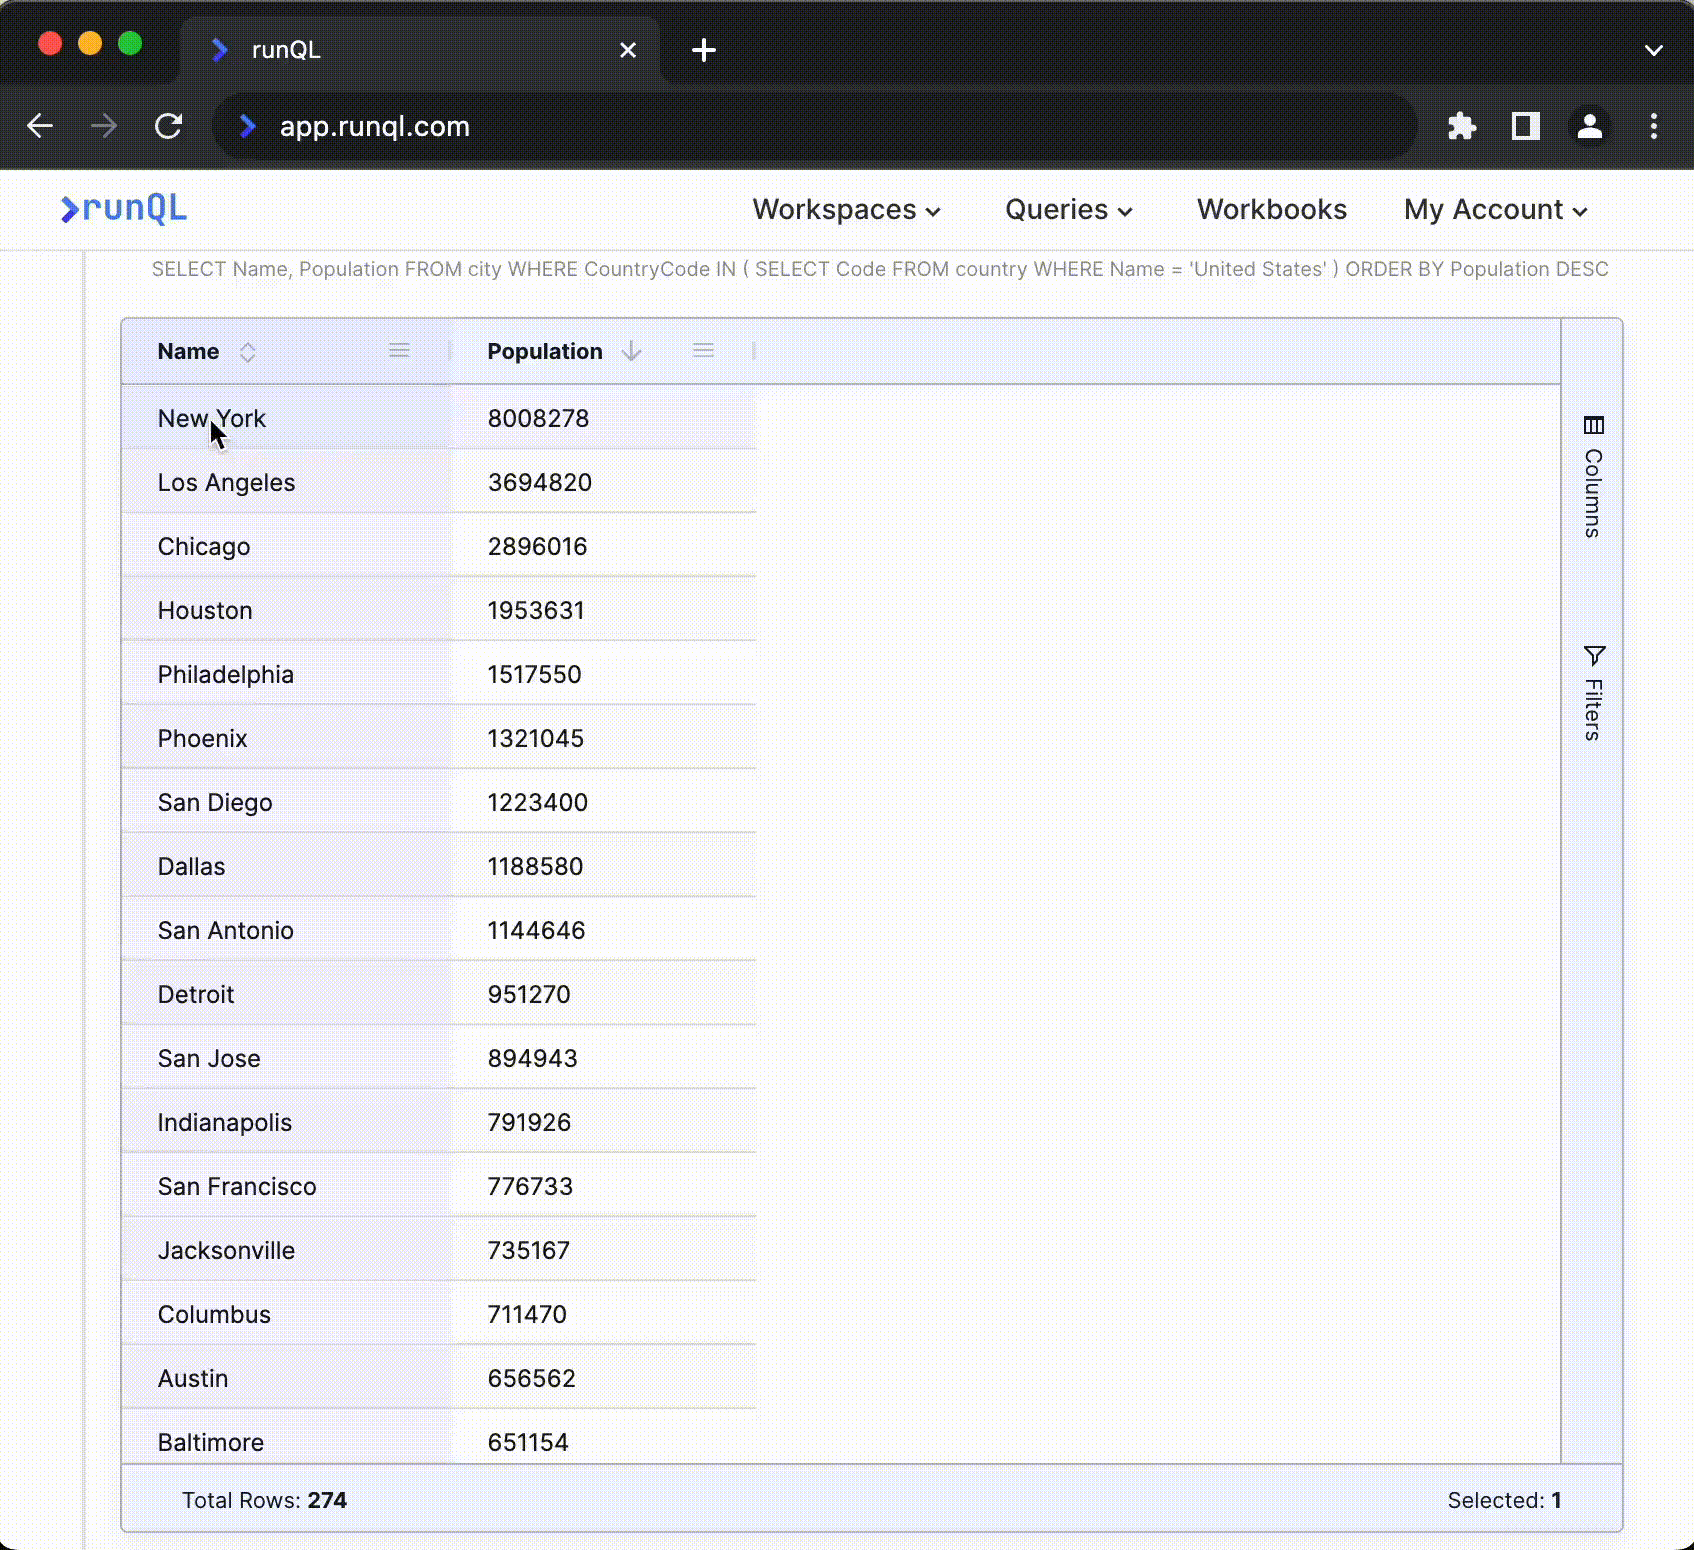Expand the Queries dropdown
The height and width of the screenshot is (1550, 1694).
pos(1068,210)
